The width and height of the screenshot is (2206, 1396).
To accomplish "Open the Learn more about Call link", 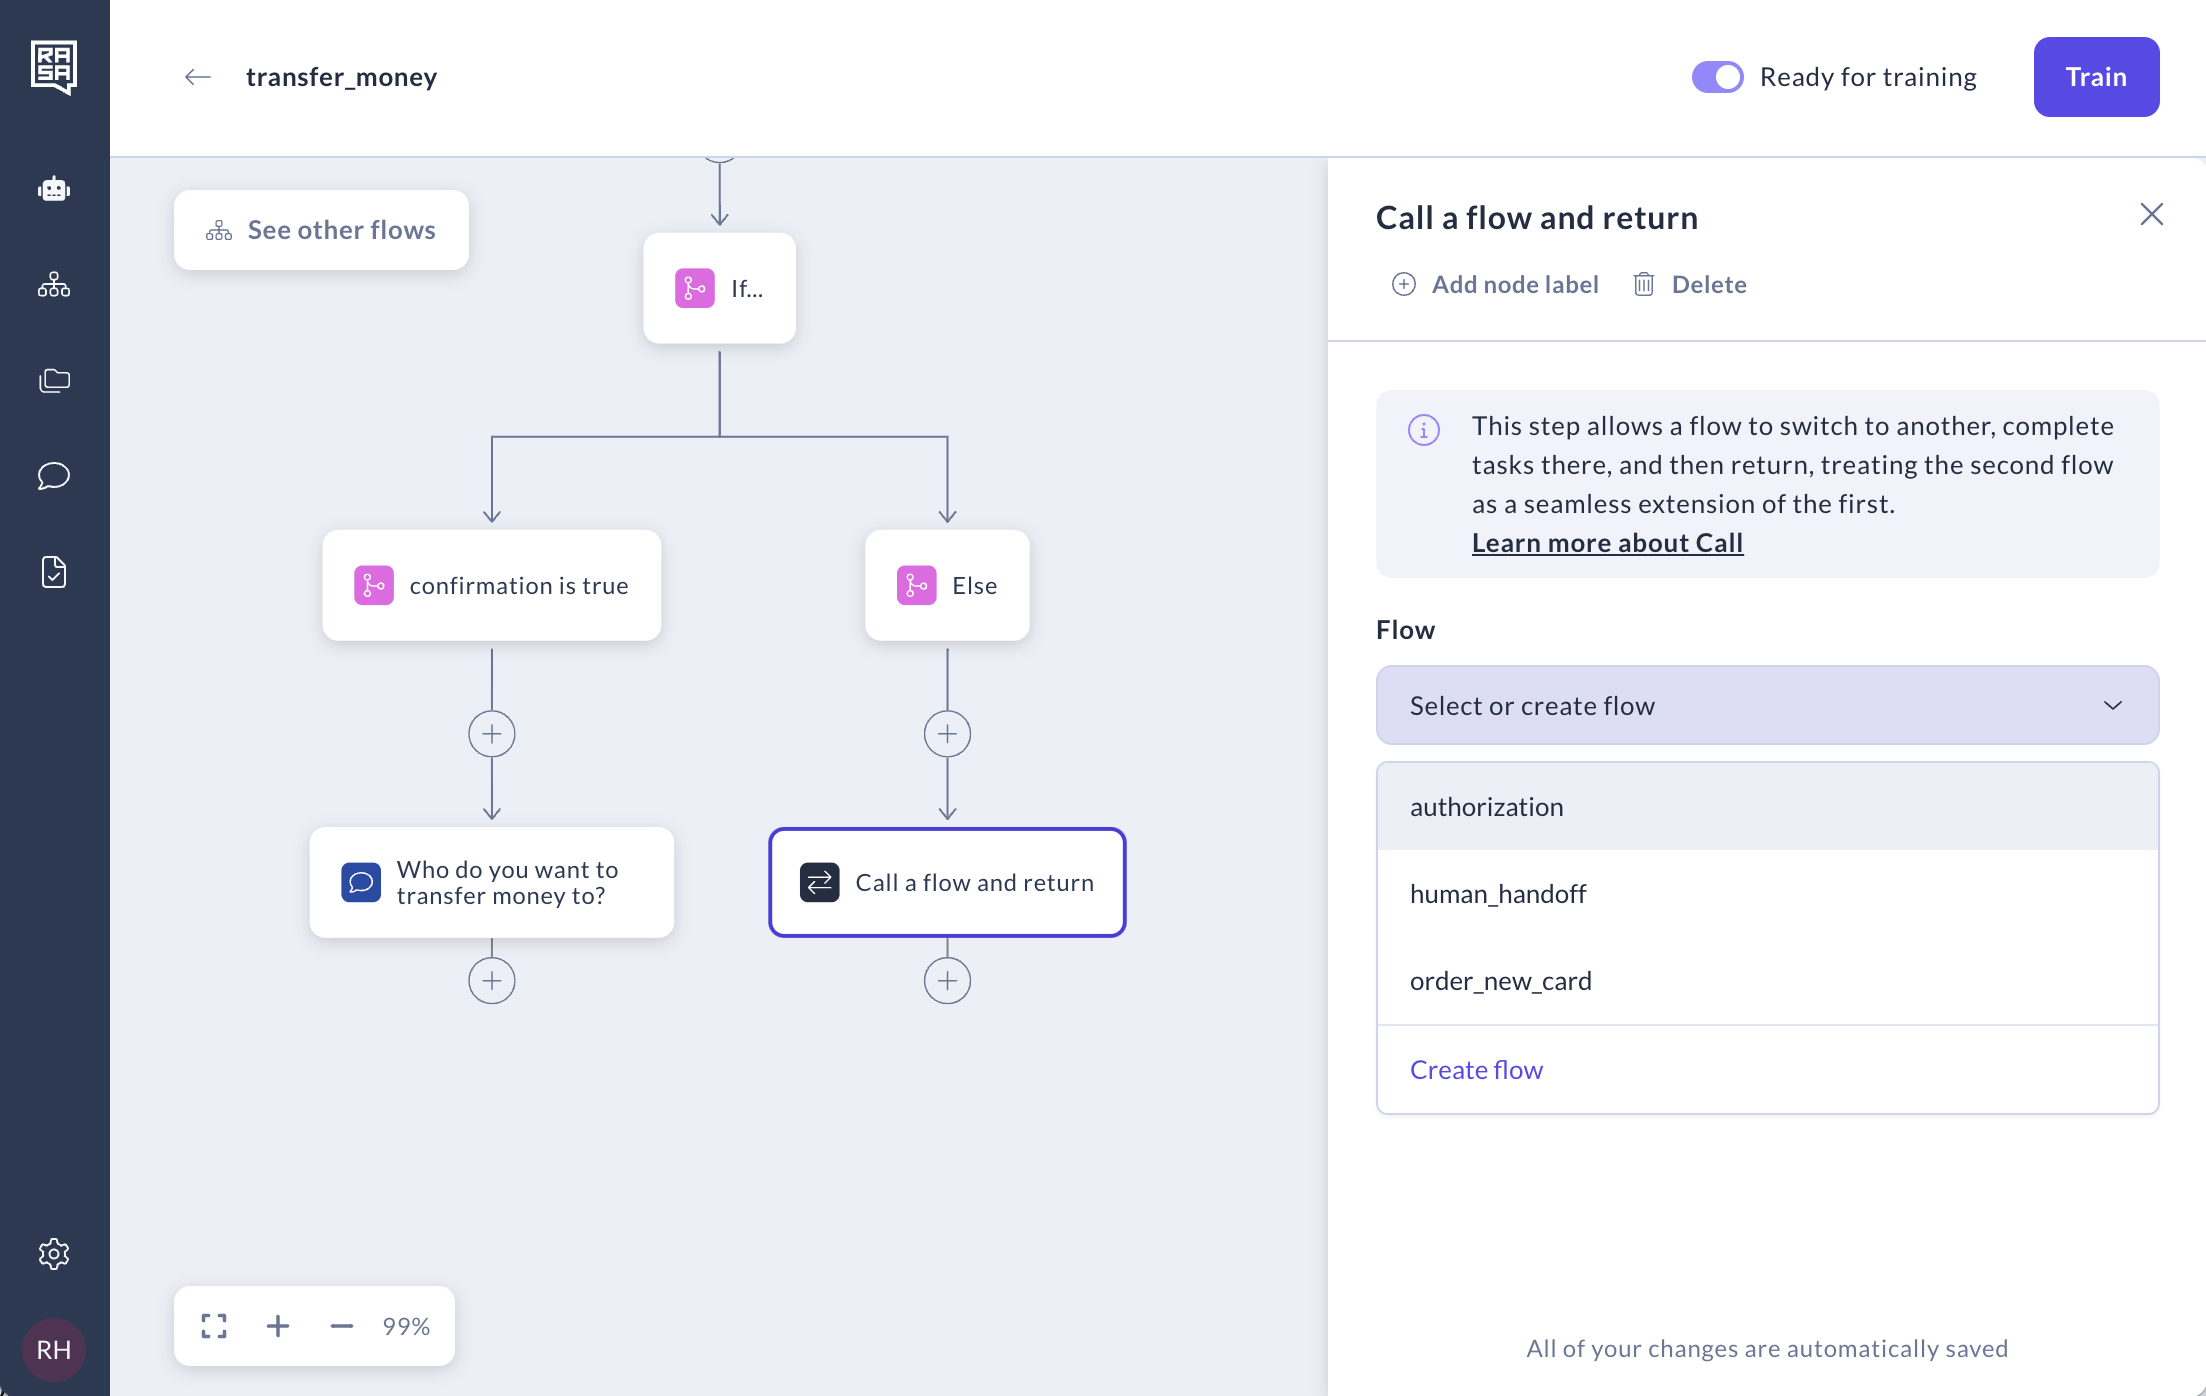I will 1607,543.
